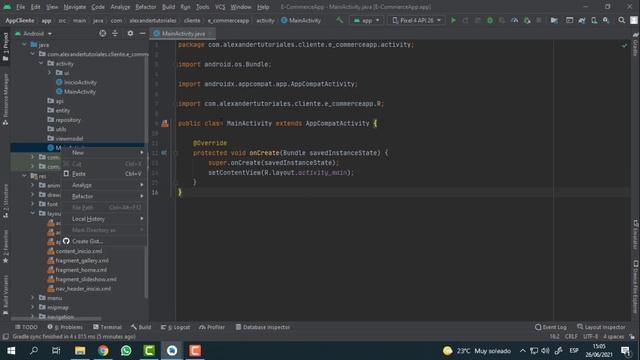Click the Make Project hammer icon
The height and width of the screenshot is (360, 640).
click(x=339, y=20)
